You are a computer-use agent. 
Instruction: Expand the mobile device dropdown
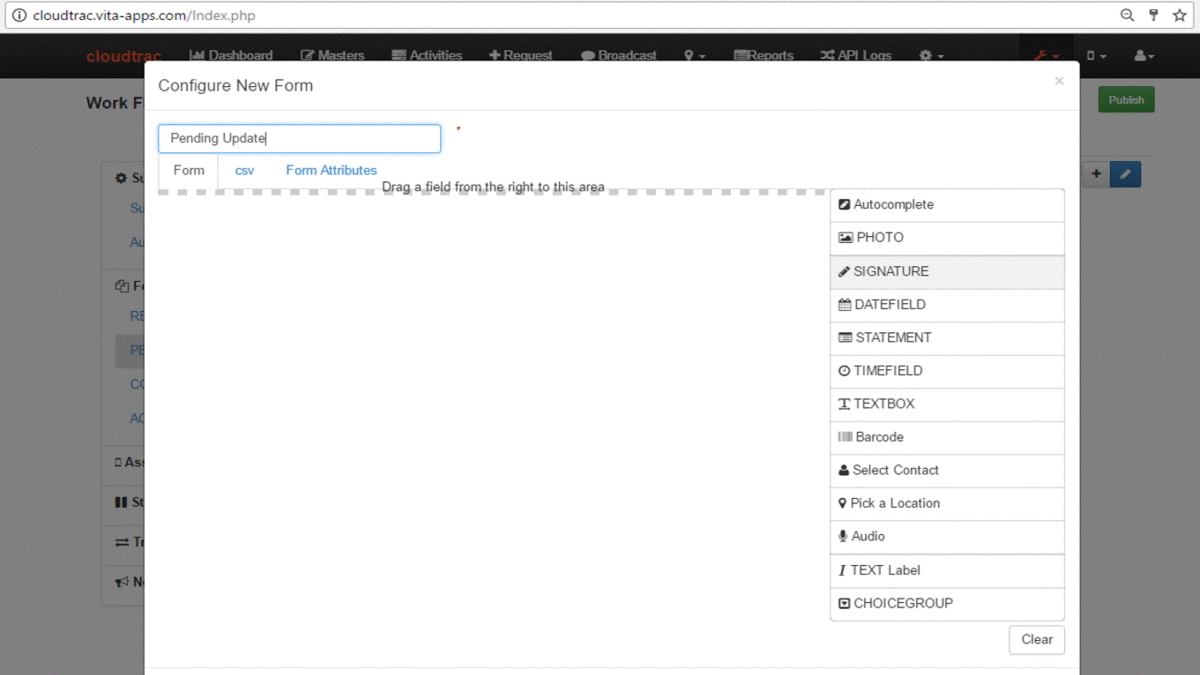[x=1097, y=56]
